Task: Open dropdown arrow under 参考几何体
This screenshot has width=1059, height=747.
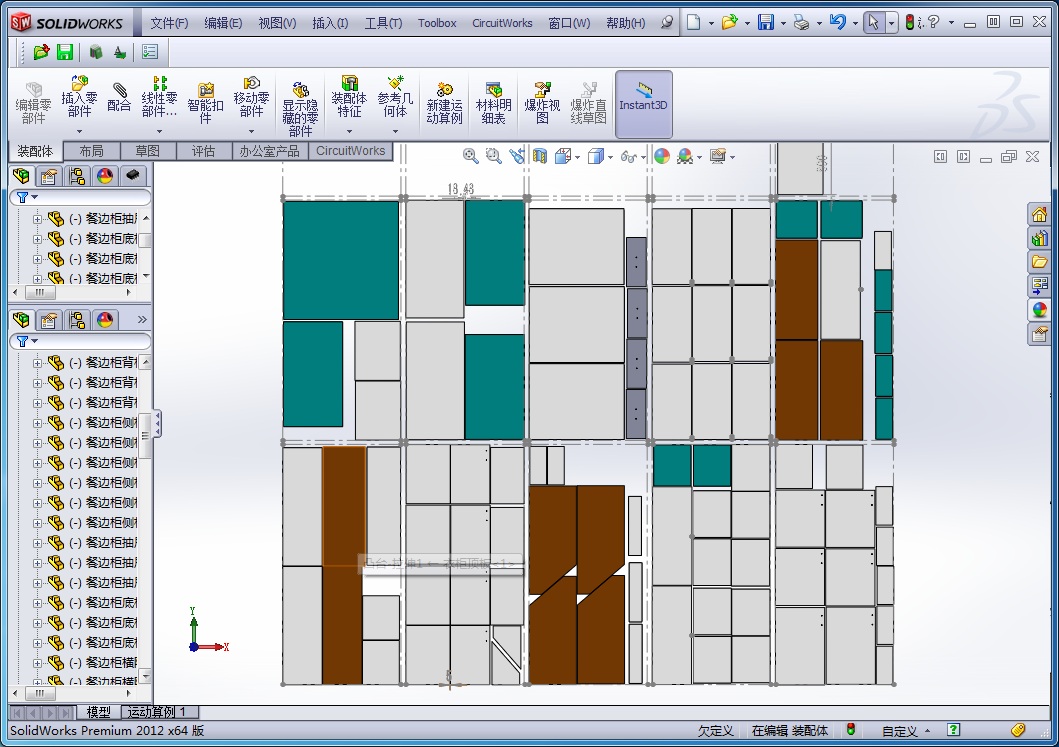Action: (395, 130)
